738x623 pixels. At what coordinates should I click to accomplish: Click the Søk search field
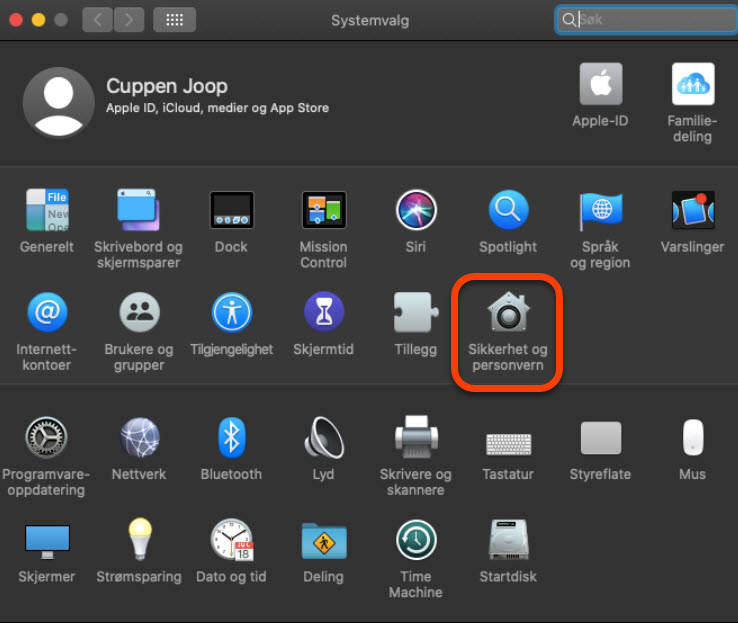pyautogui.click(x=650, y=20)
